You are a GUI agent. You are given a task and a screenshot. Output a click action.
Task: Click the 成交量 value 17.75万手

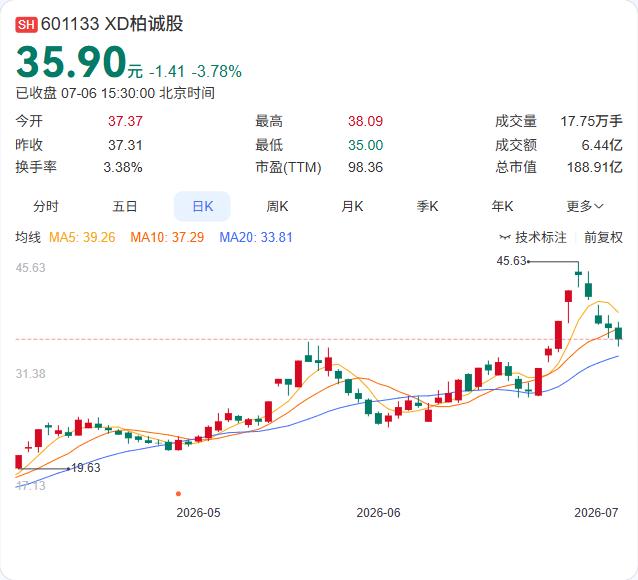coord(592,121)
